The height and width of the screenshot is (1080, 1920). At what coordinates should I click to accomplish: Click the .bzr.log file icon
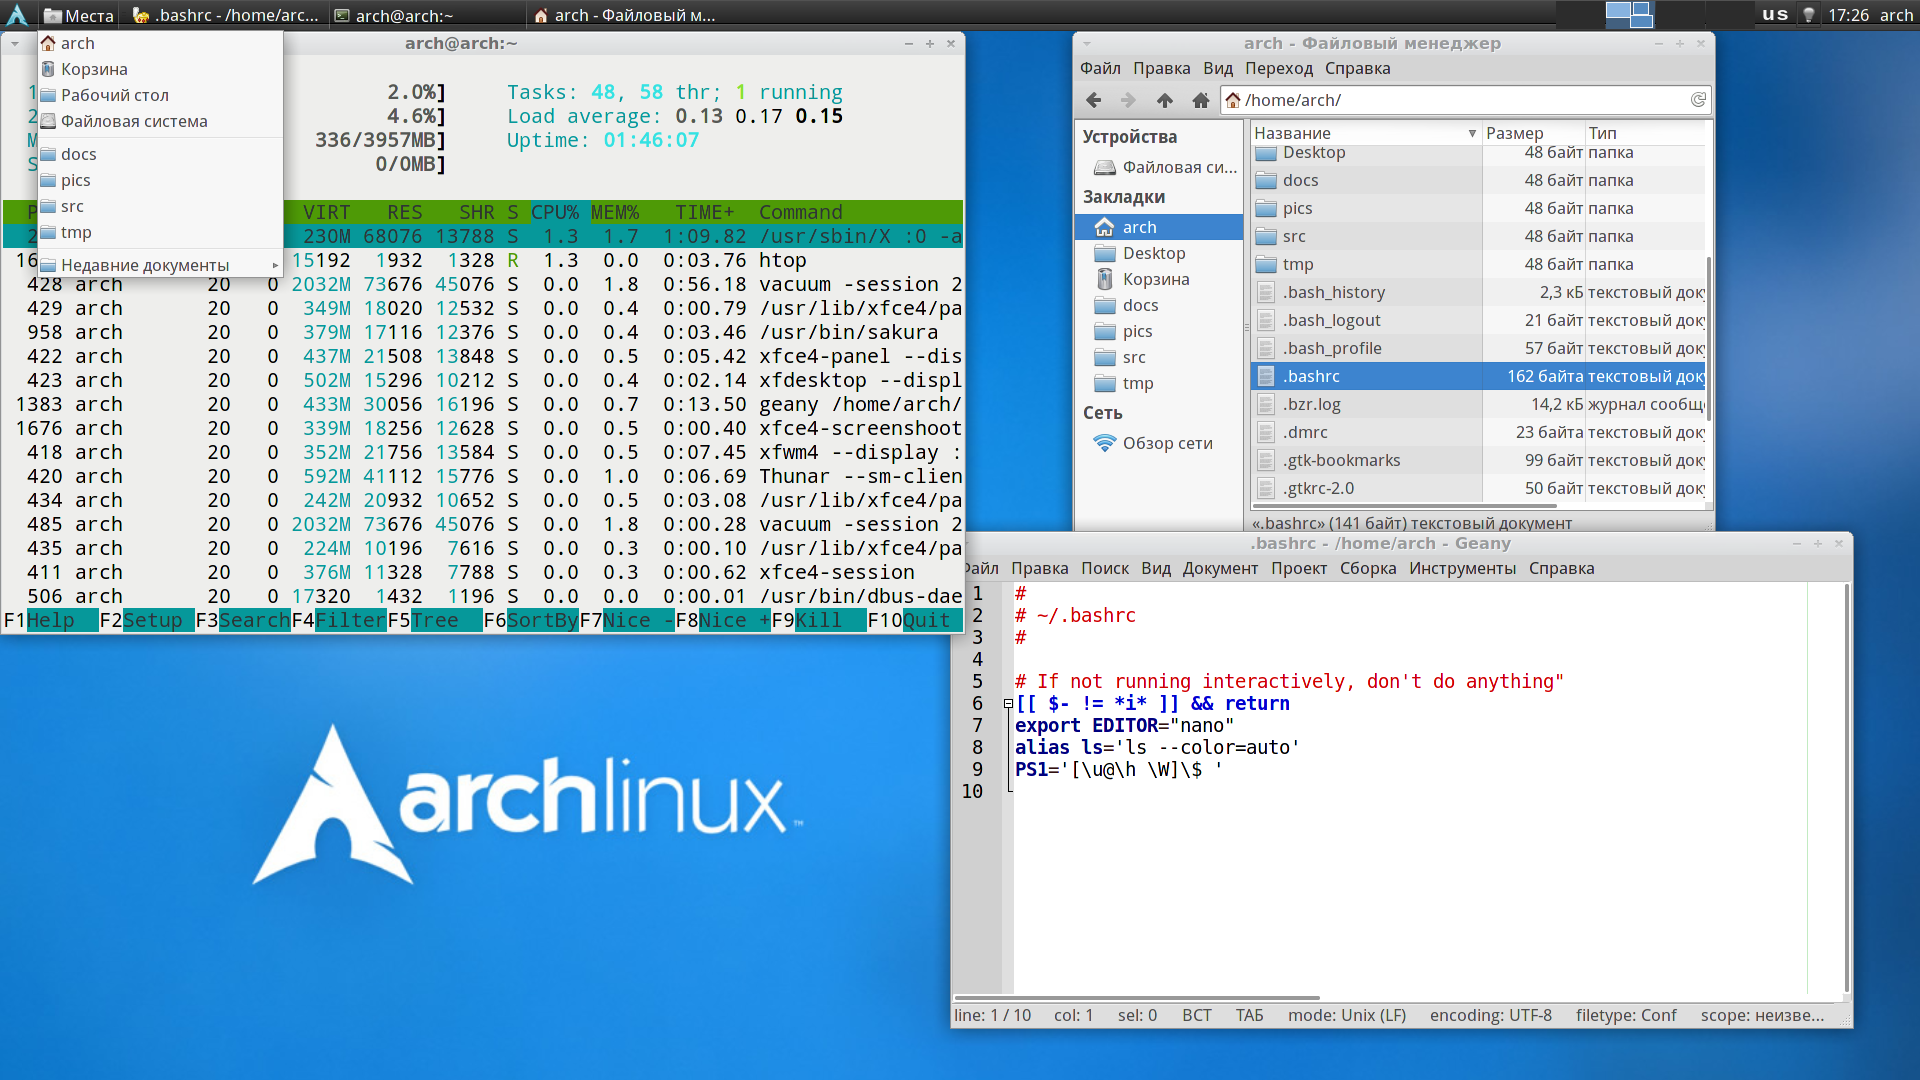click(x=1266, y=404)
